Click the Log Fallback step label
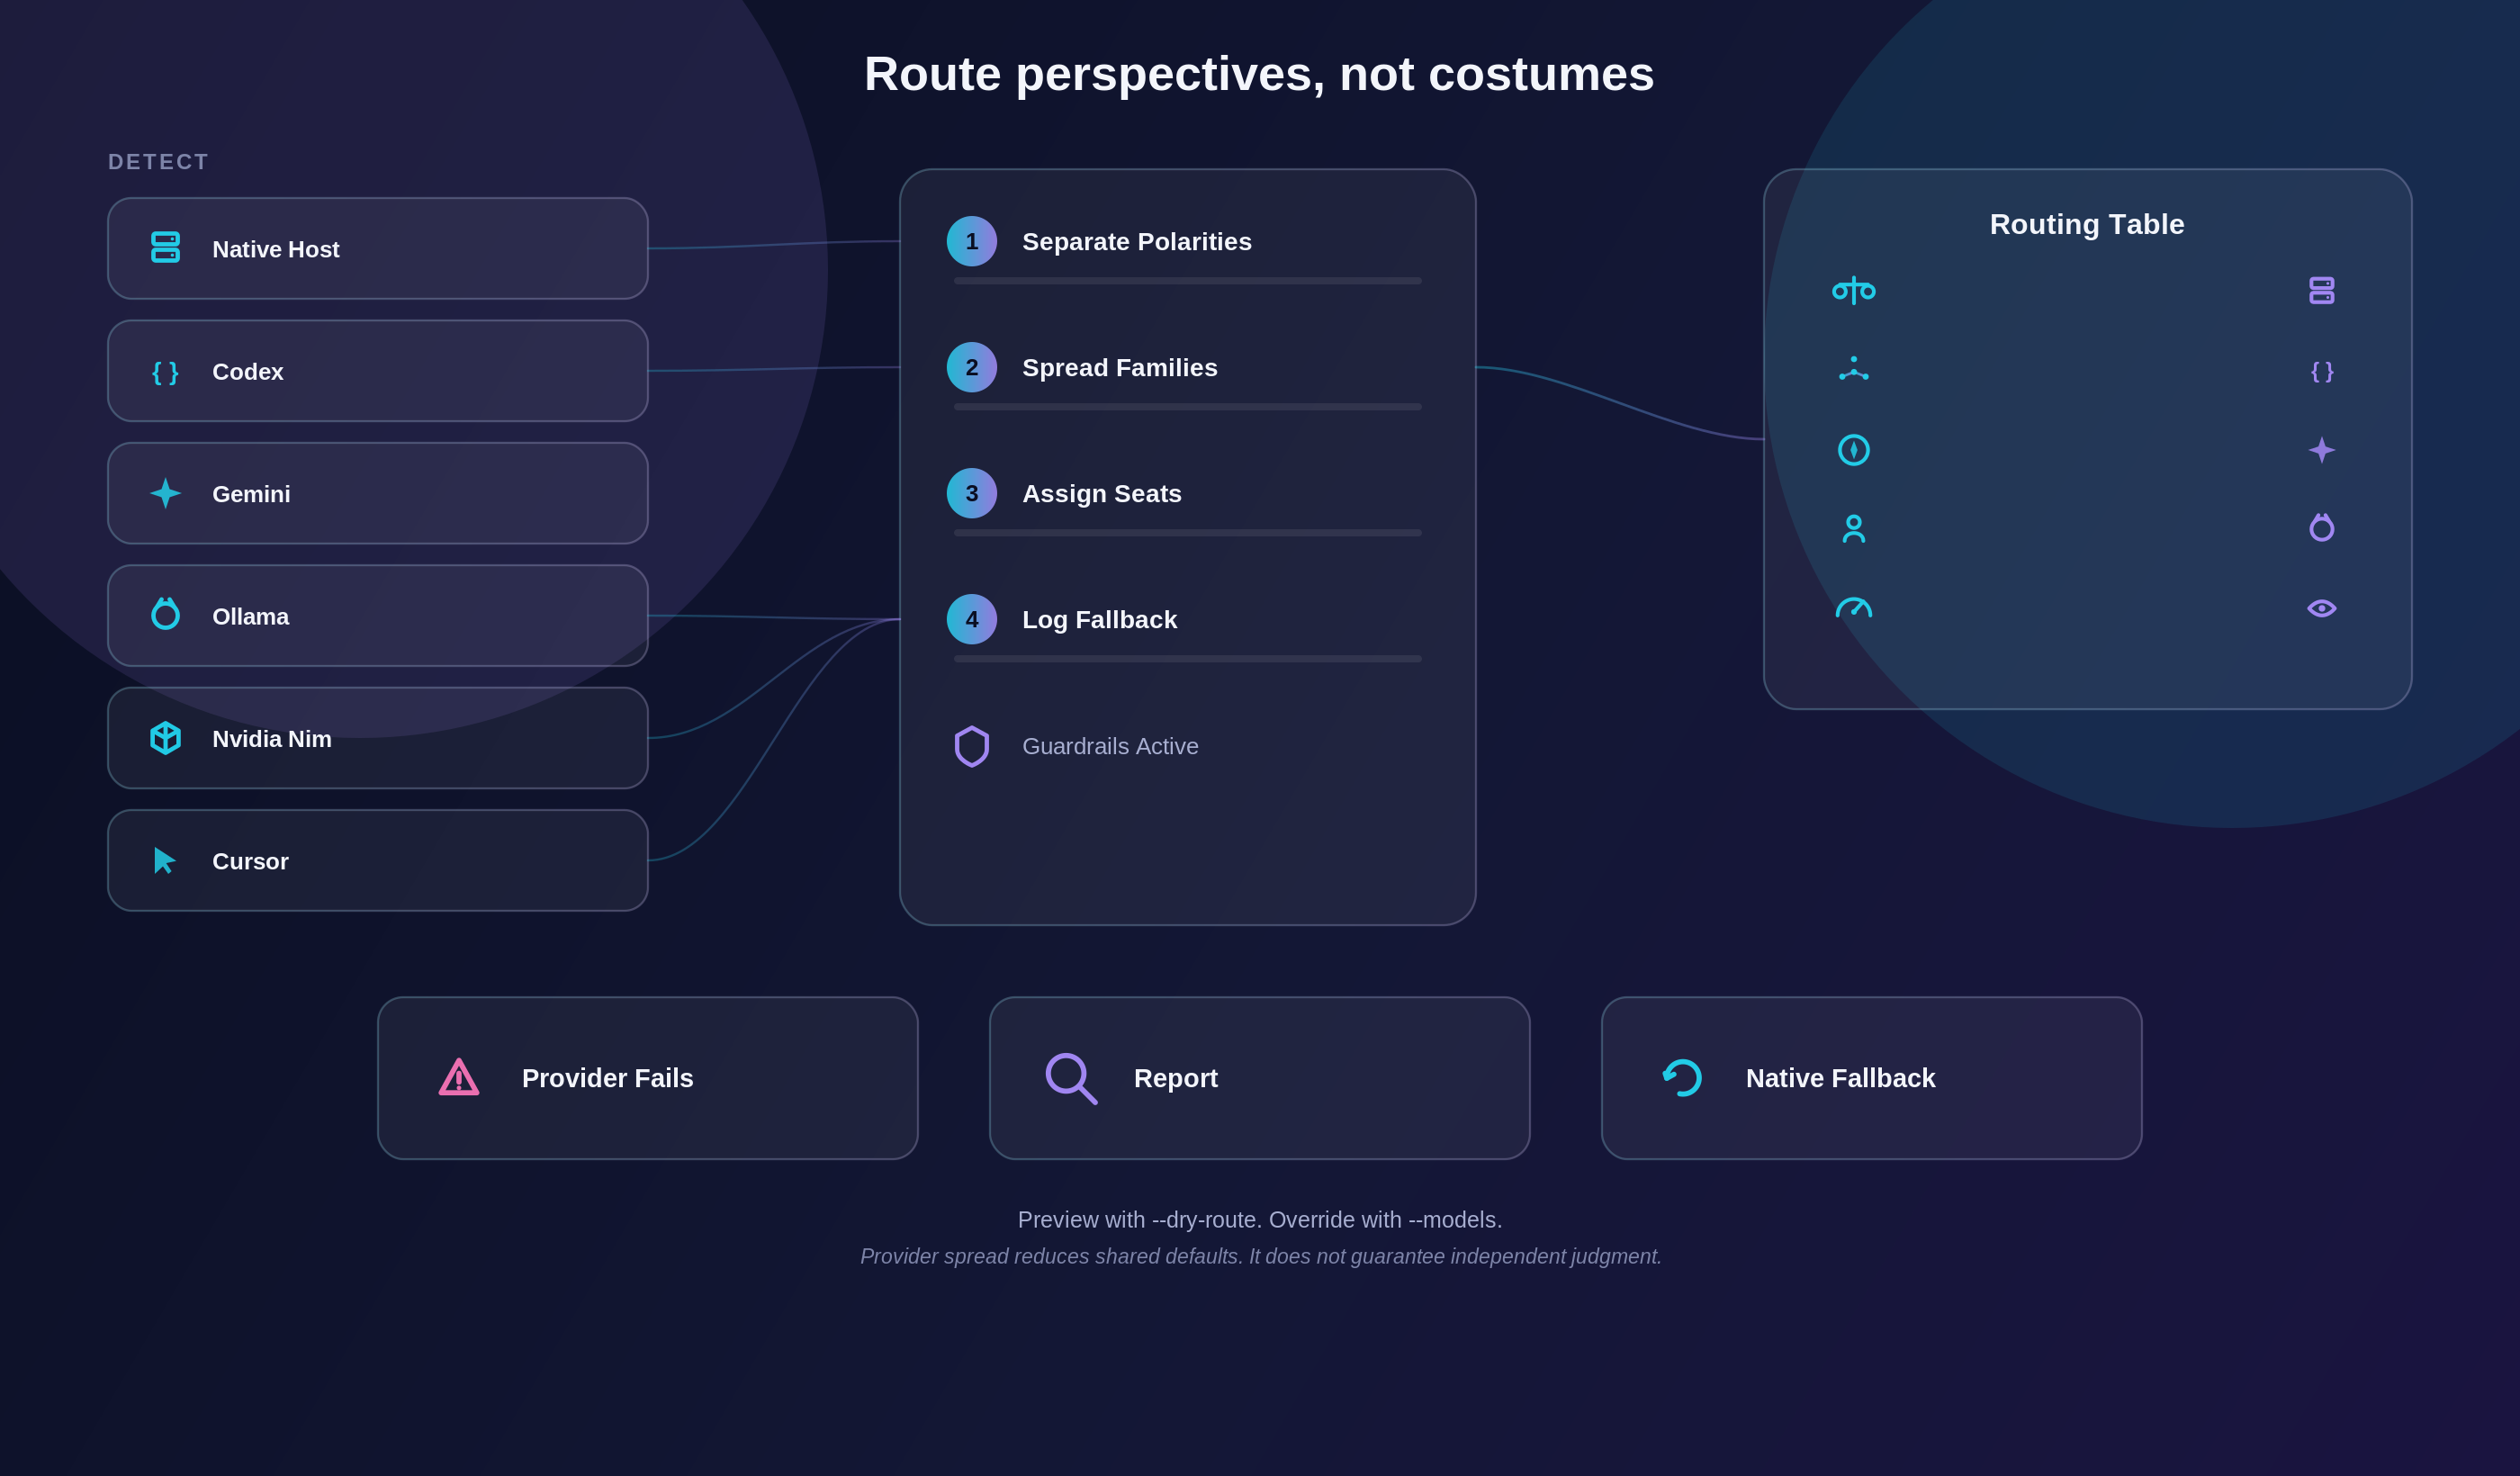The width and height of the screenshot is (2520, 1476). coord(1100,619)
